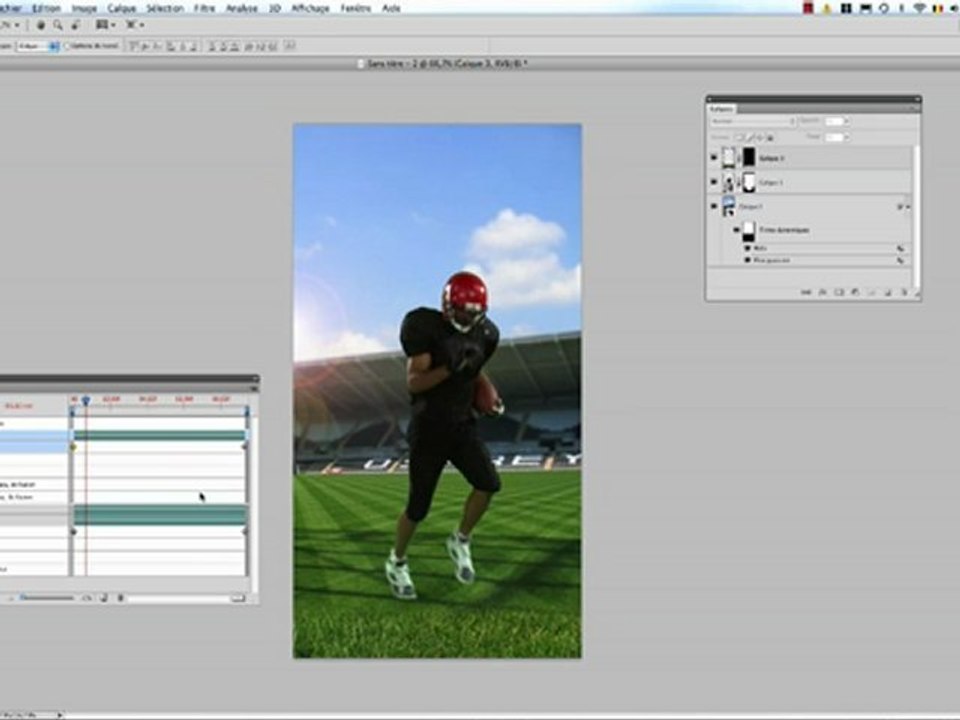Click the auto-align layers icon
The width and height of the screenshot is (960, 720).
(x=290, y=46)
